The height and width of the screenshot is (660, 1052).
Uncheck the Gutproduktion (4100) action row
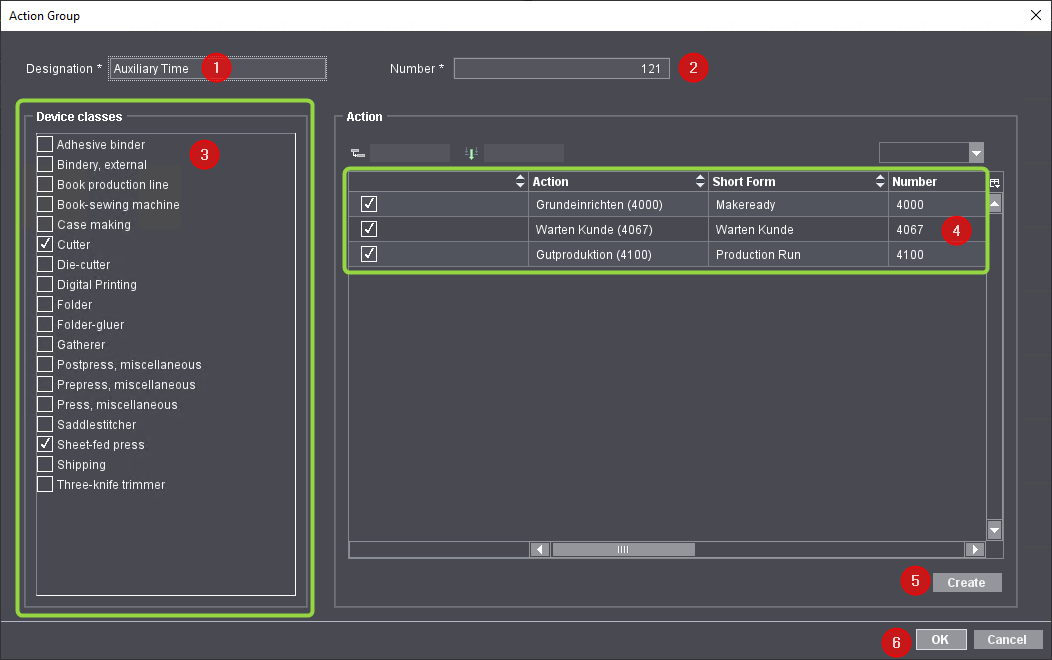click(x=369, y=254)
